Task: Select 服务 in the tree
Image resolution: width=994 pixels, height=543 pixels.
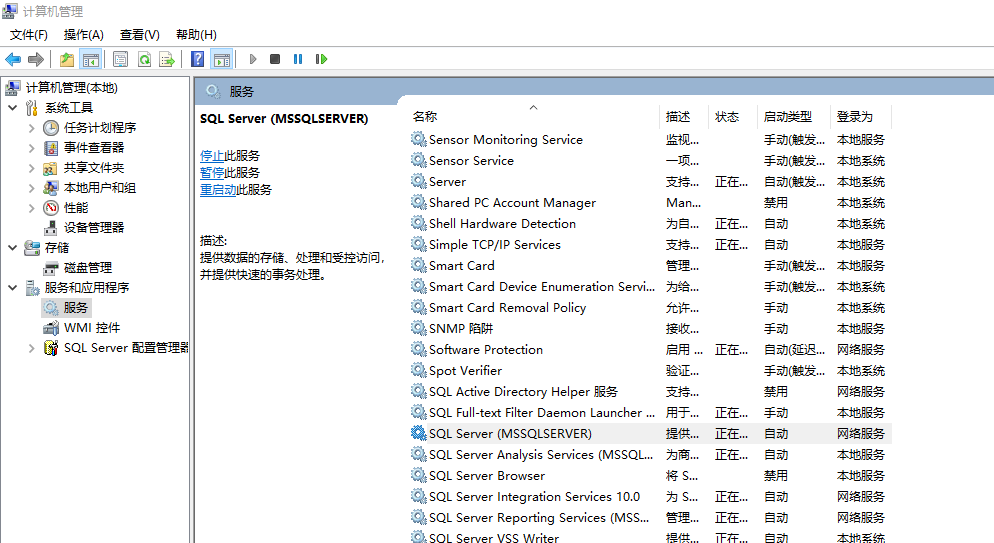Action: 75,307
